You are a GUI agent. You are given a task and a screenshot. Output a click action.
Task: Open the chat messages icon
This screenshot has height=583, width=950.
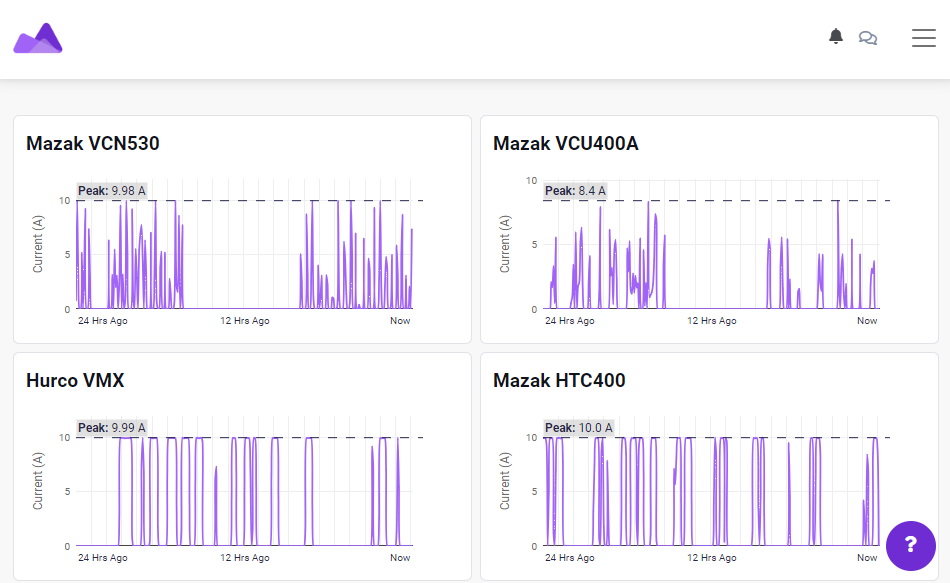[x=868, y=38]
